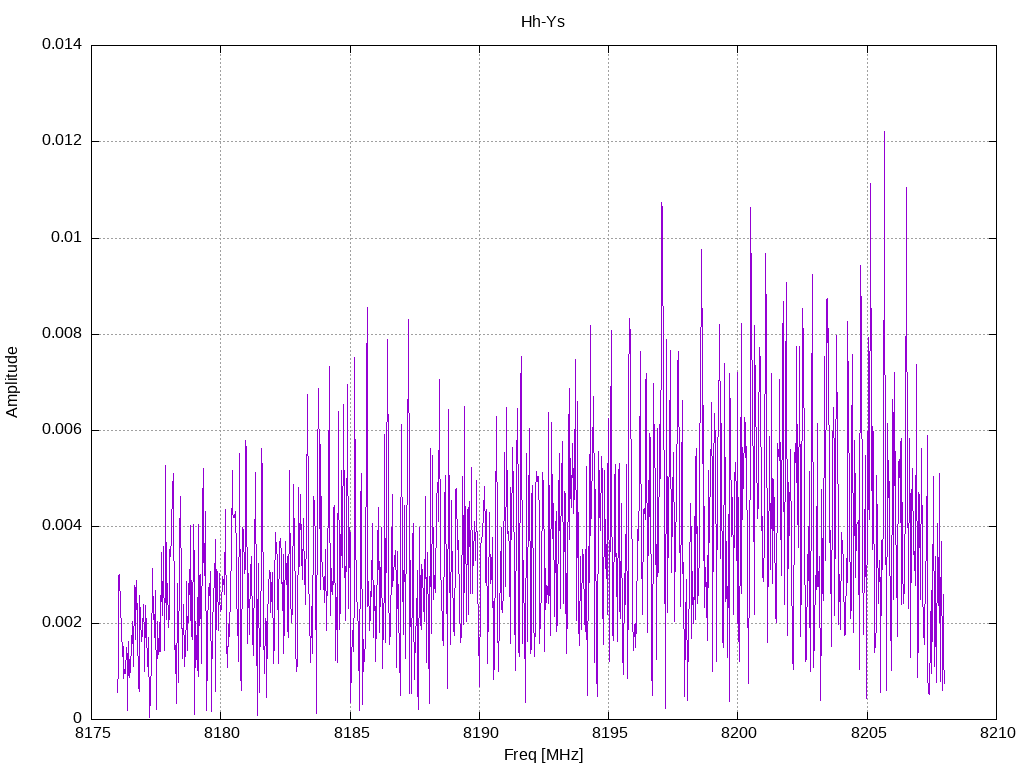Click the x-axis tick label 8190
The height and width of the screenshot is (768, 1024).
479,733
